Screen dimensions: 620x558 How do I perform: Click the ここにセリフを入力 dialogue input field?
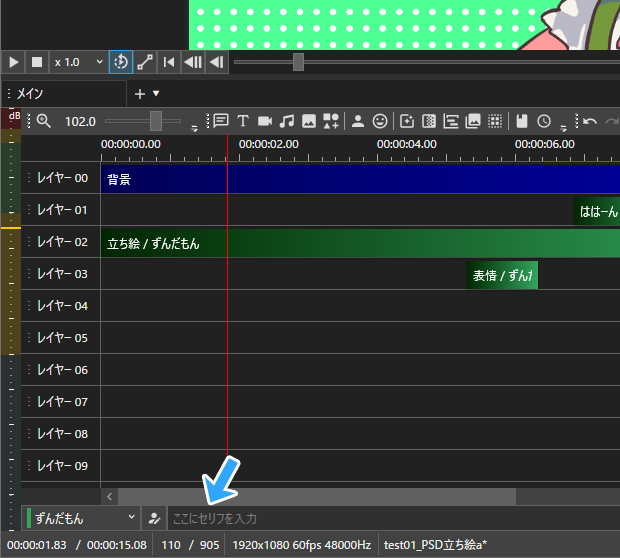tap(394, 518)
